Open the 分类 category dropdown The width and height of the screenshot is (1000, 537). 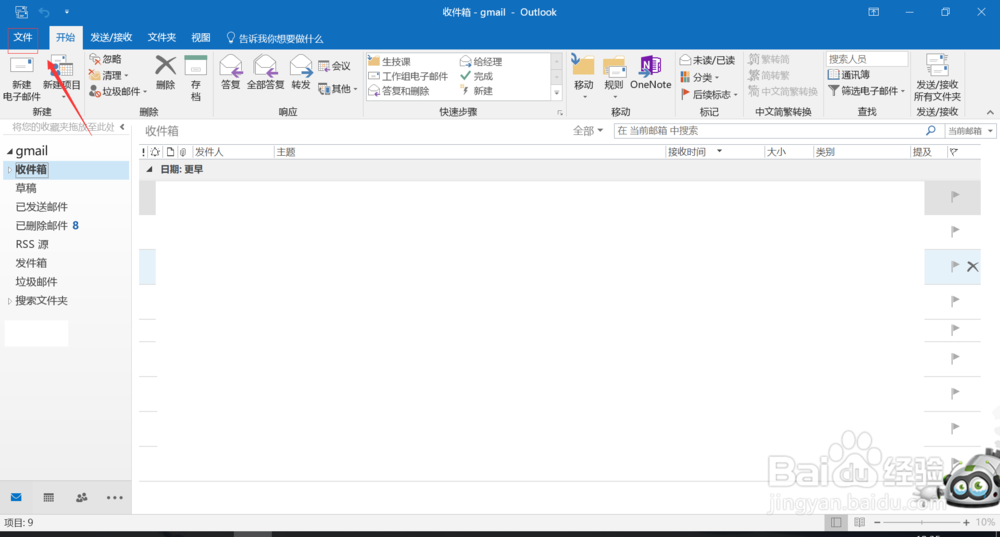coord(700,77)
